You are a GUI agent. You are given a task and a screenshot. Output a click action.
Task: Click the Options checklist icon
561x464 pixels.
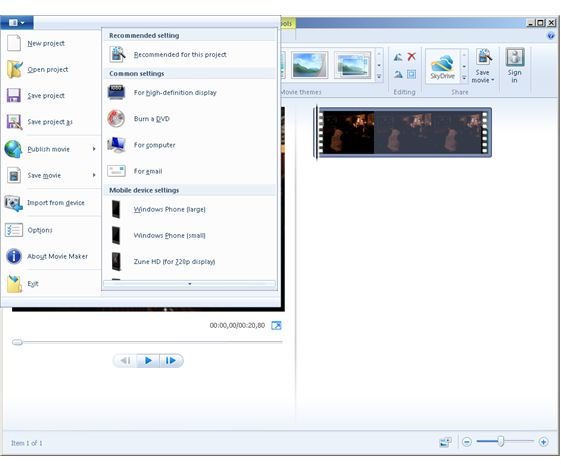(14, 230)
